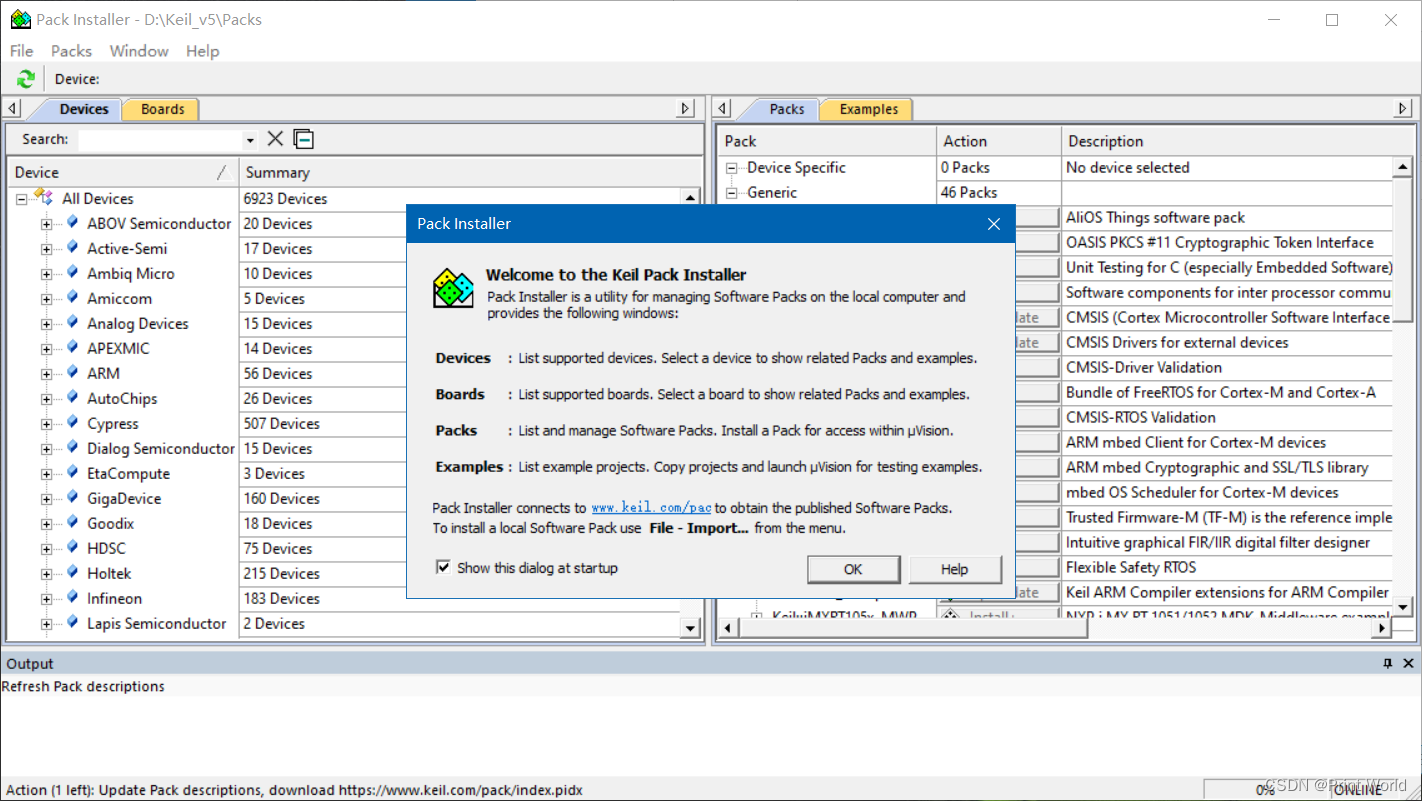Sort by the Summary column header

470,172
